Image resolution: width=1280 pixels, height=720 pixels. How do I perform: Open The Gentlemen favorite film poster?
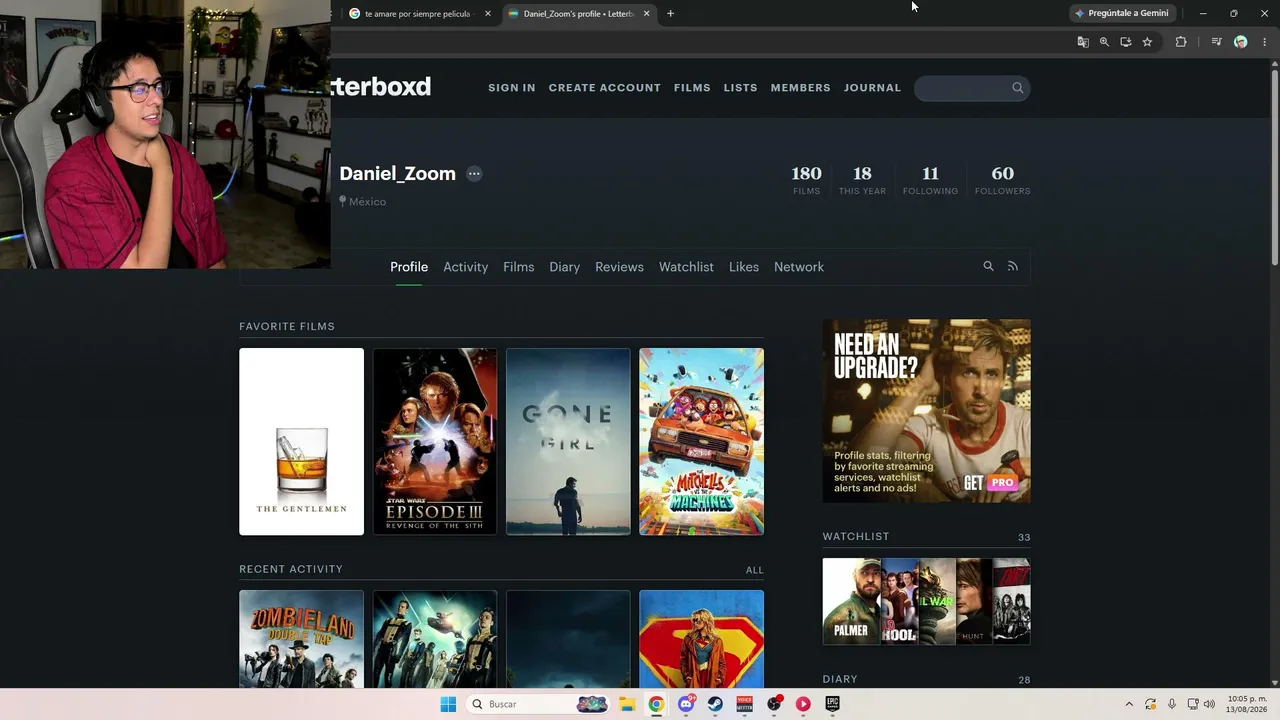[302, 442]
